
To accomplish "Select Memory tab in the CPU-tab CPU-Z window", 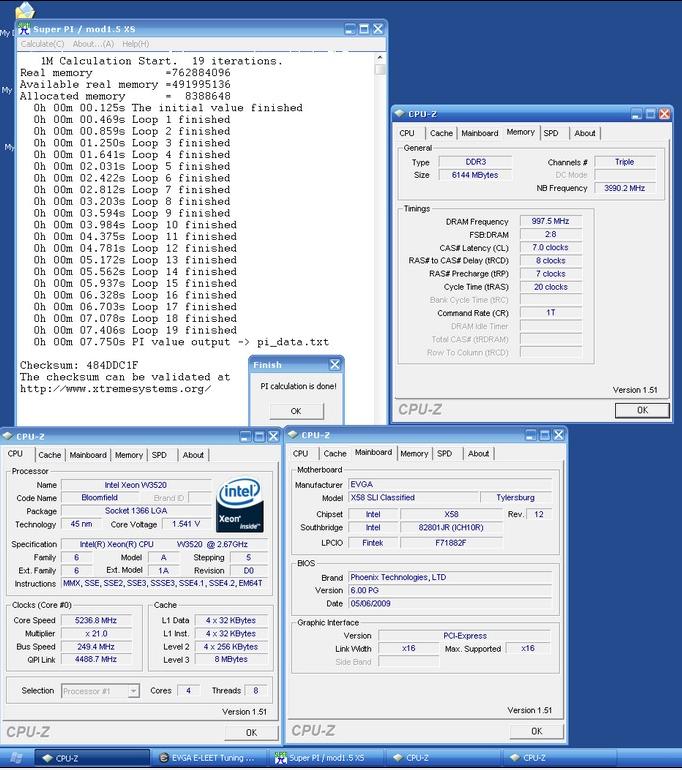I will click(x=129, y=455).
